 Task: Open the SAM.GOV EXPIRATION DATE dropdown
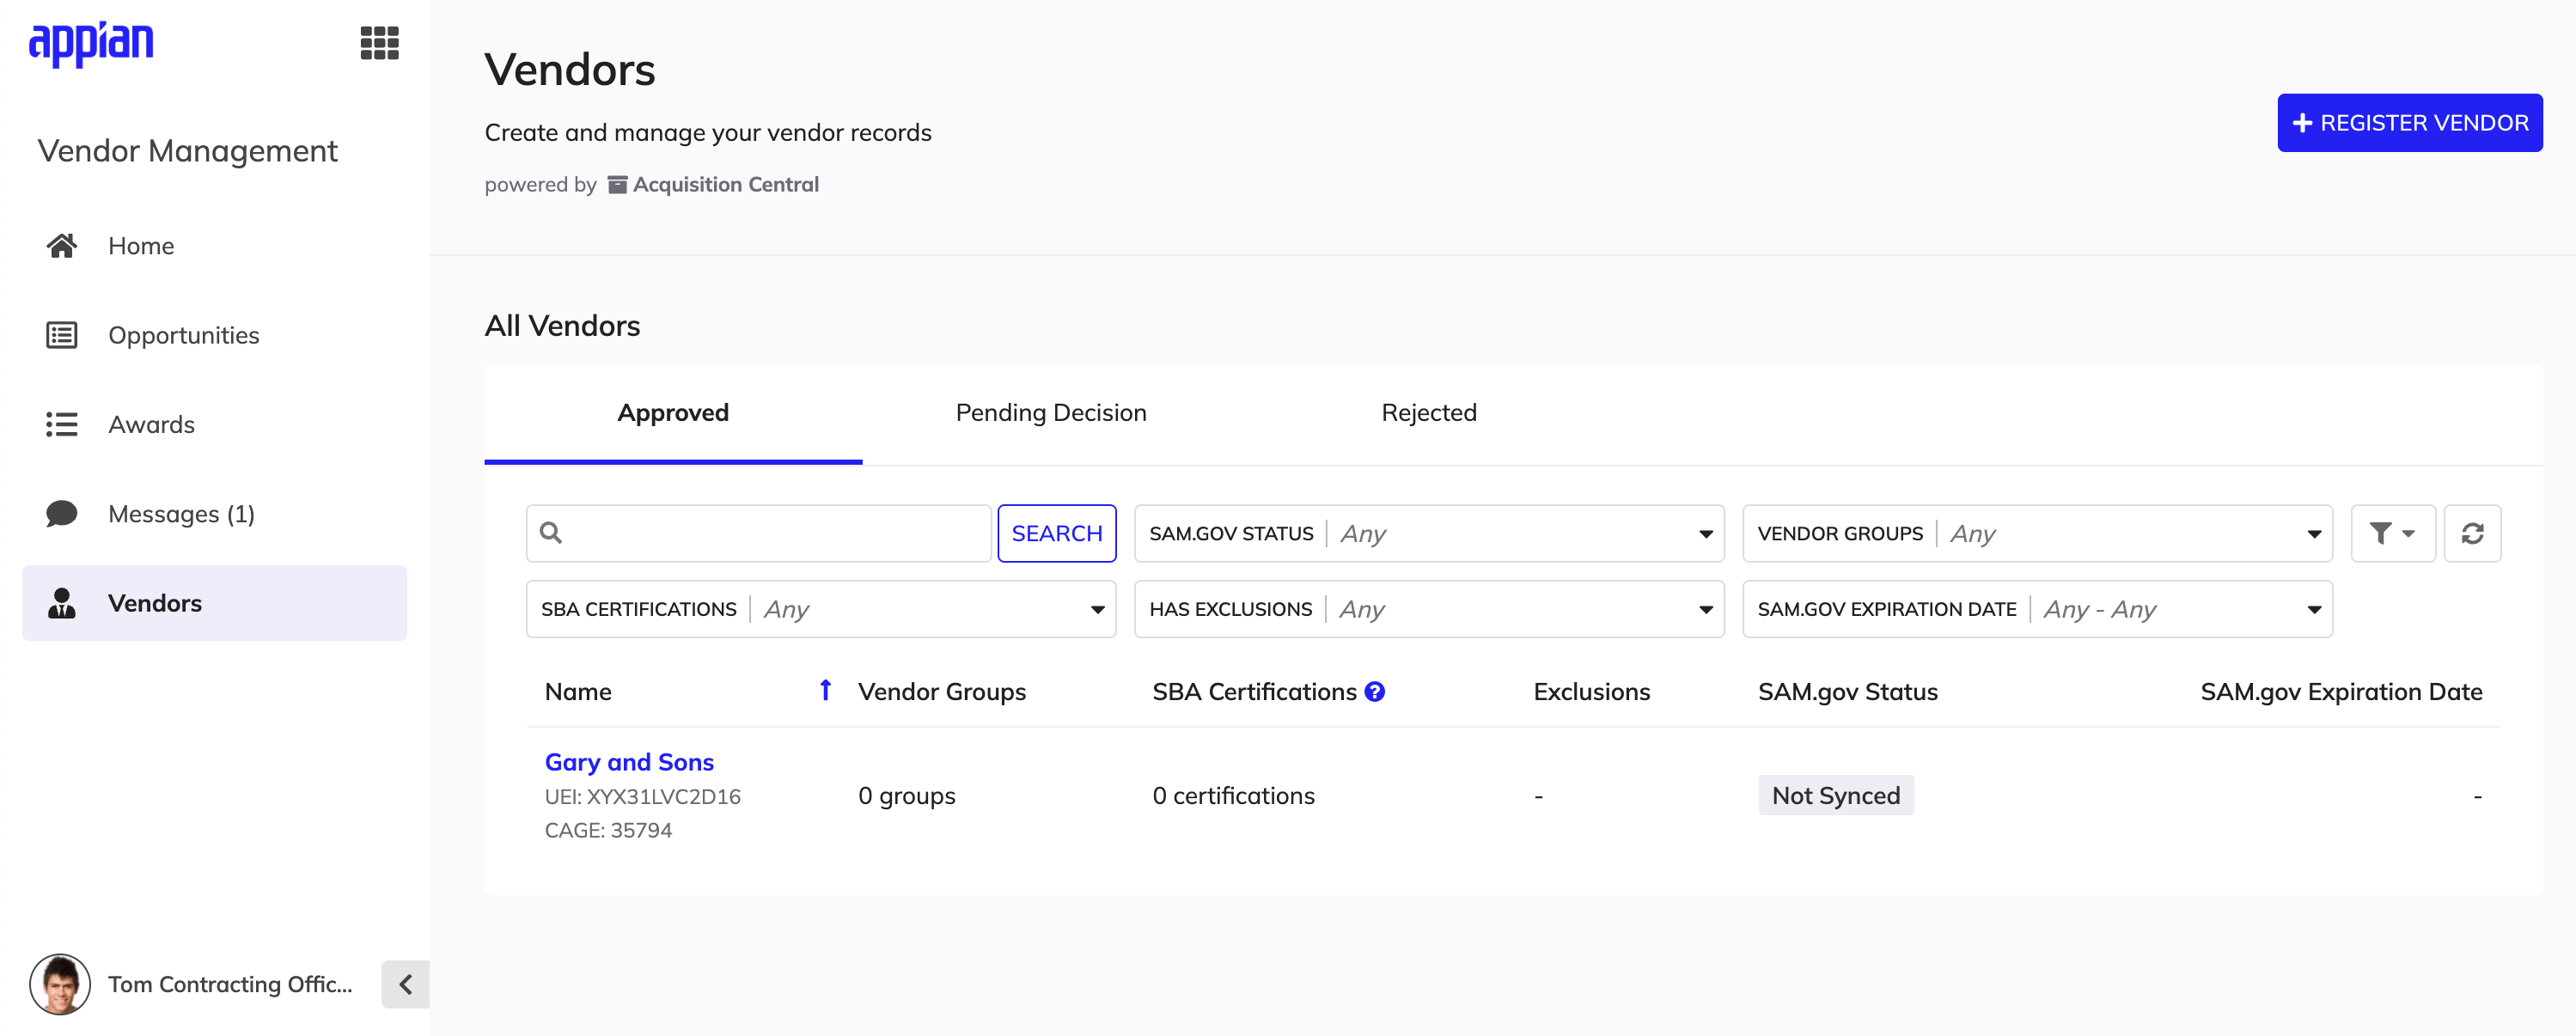pos(2037,609)
